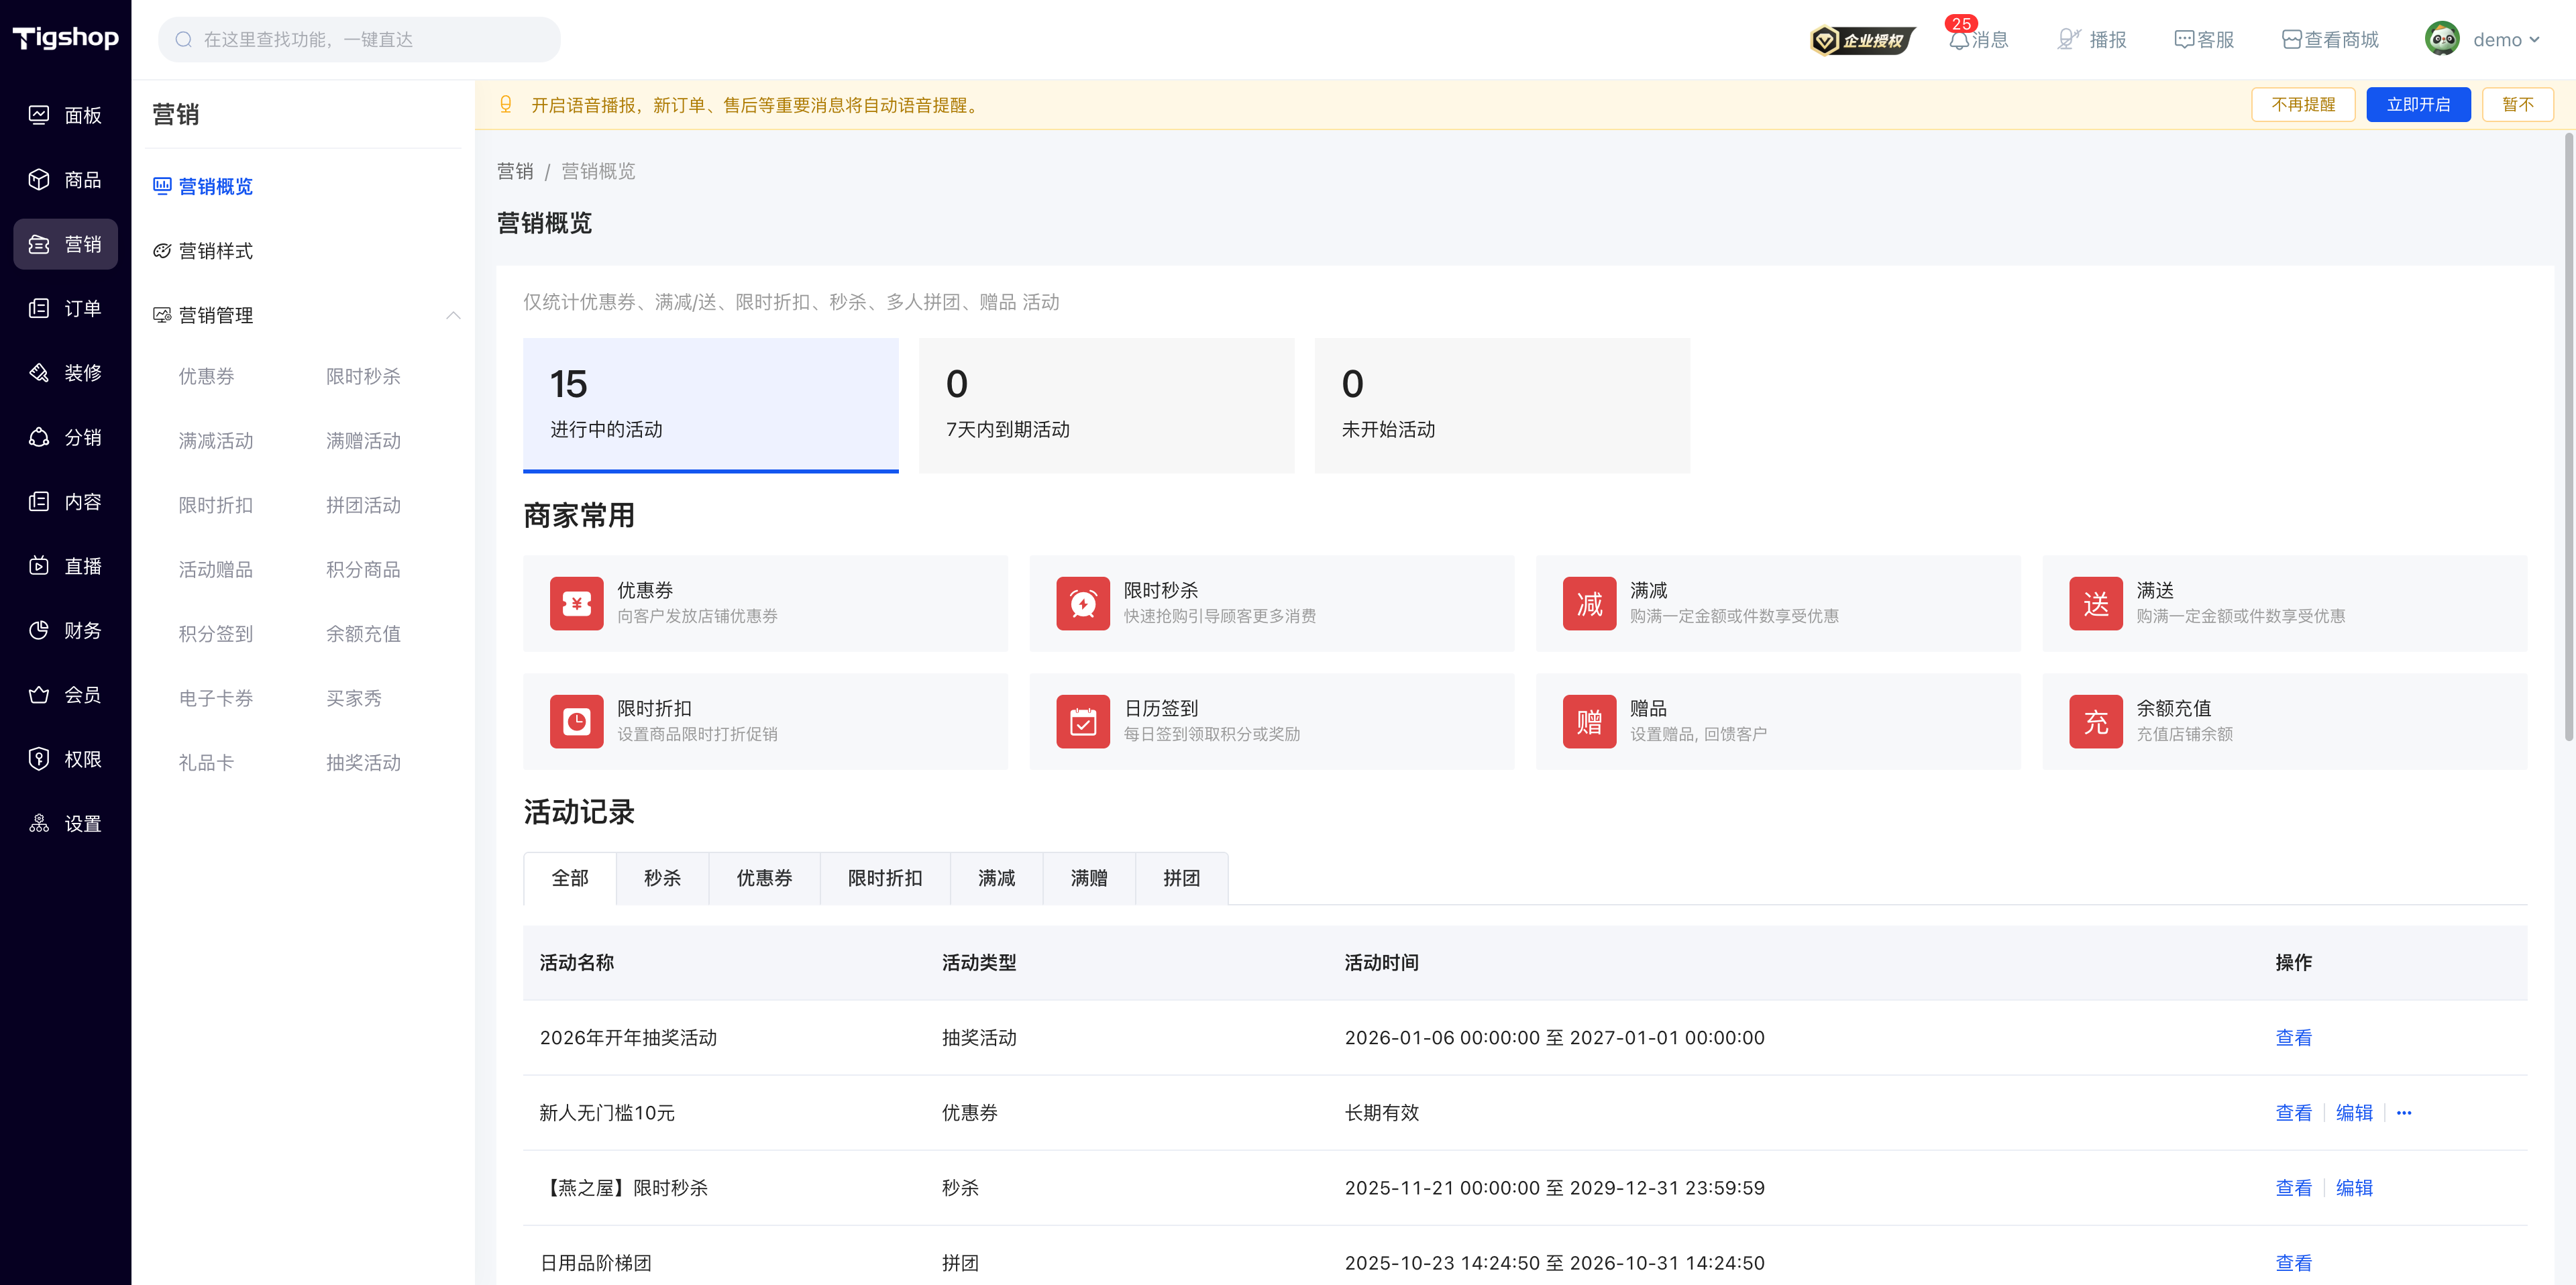Expand more actions for 新人无门槛10元

[2404, 1113]
